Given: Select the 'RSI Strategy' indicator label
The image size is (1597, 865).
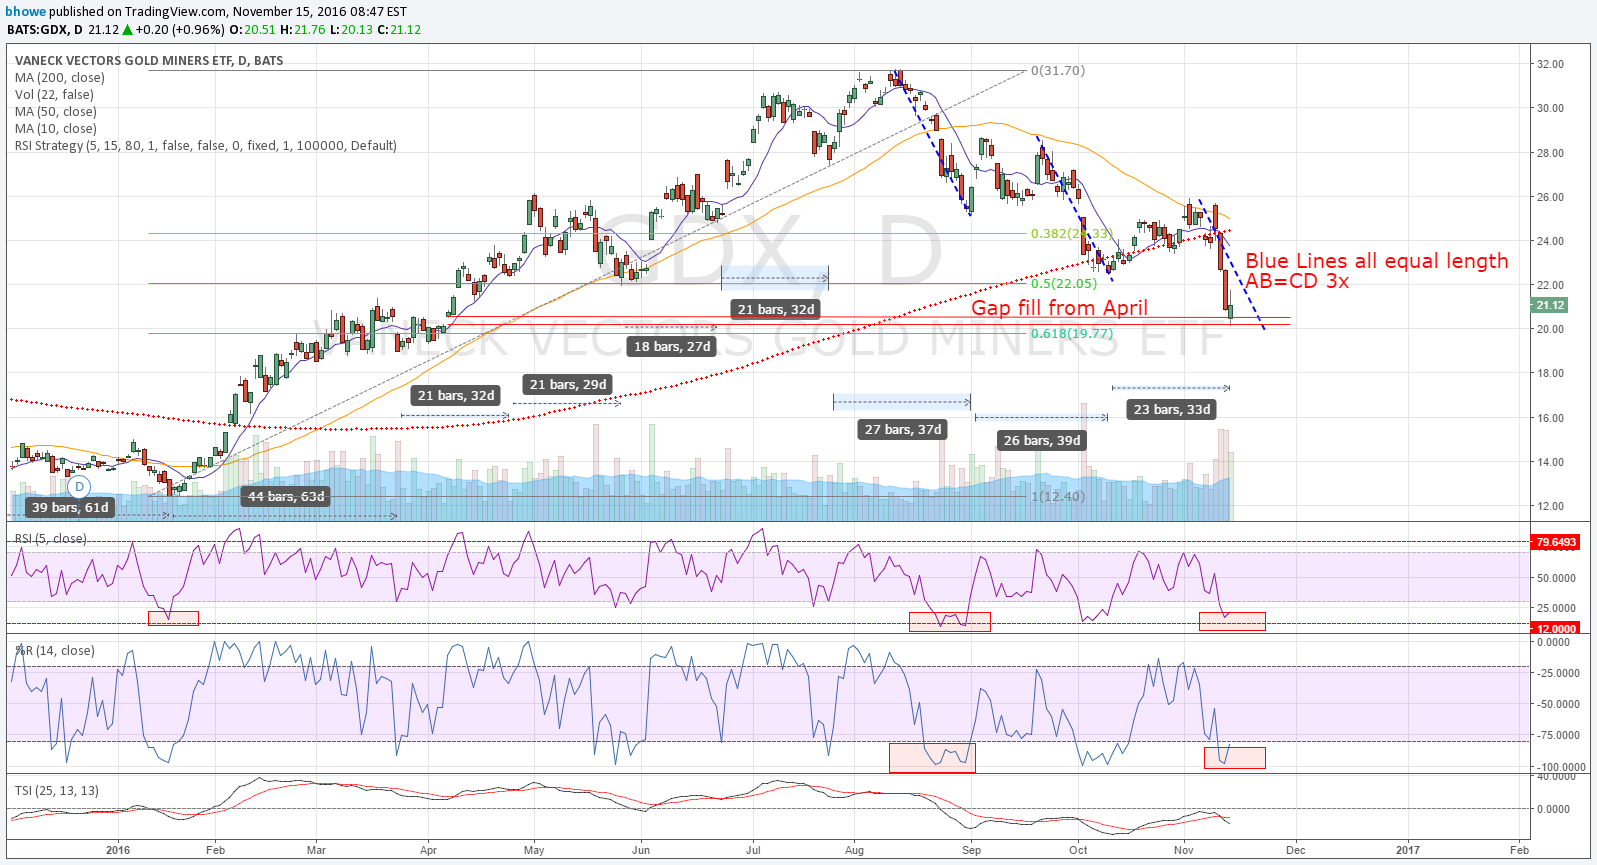Looking at the screenshot, I should click(x=206, y=146).
